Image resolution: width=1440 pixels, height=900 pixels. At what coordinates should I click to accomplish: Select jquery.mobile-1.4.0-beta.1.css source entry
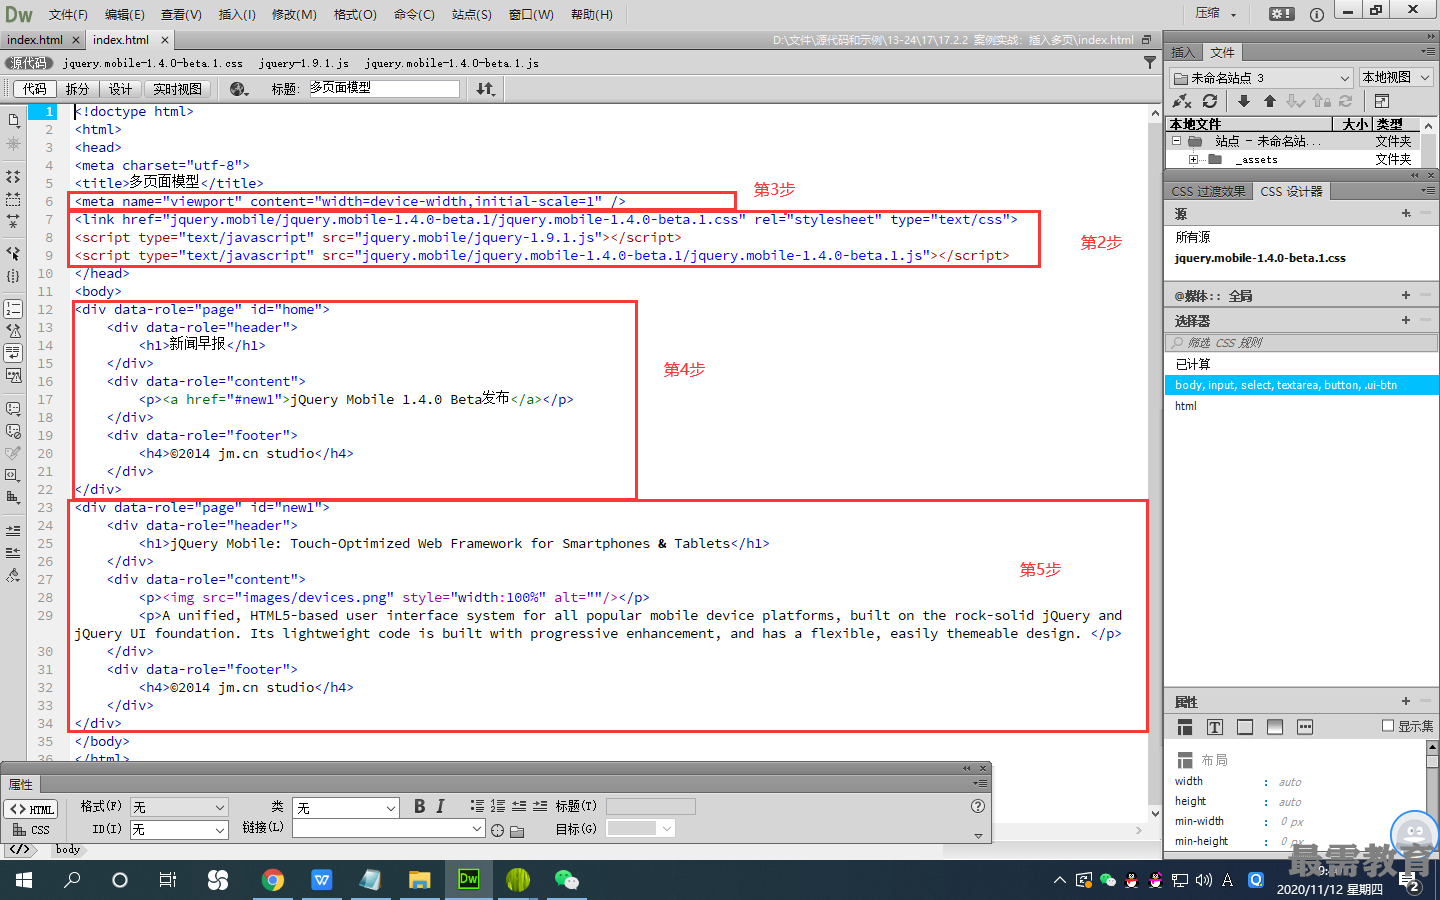point(1260,258)
